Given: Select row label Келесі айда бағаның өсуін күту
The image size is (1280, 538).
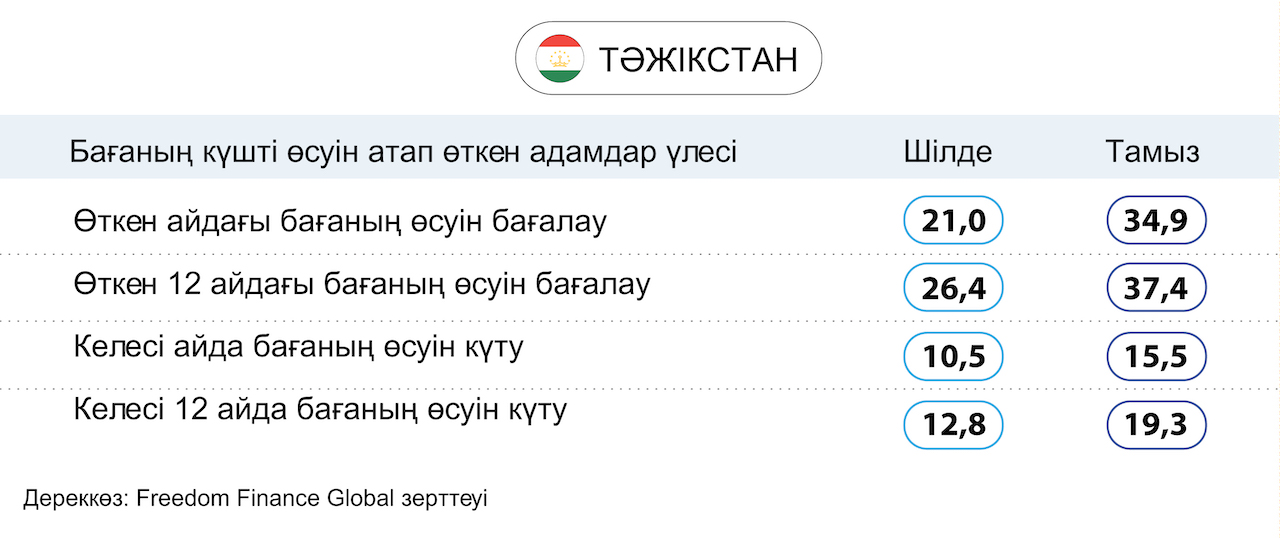Looking at the screenshot, I should [x=299, y=349].
